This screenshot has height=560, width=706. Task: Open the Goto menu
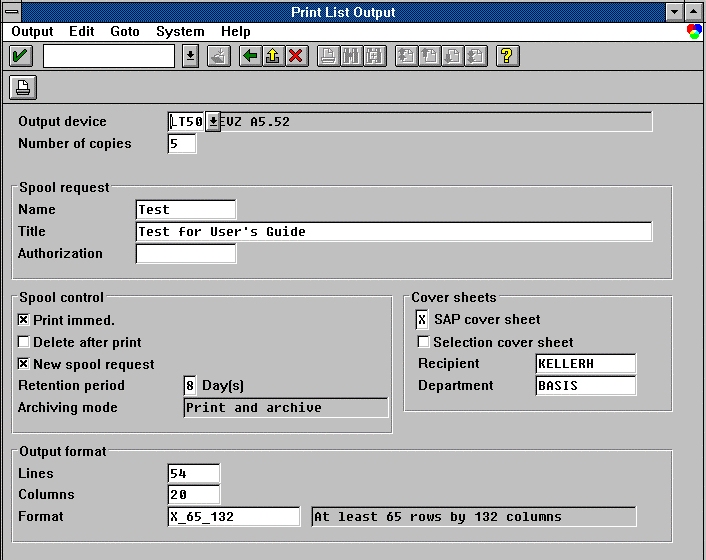pyautogui.click(x=125, y=32)
